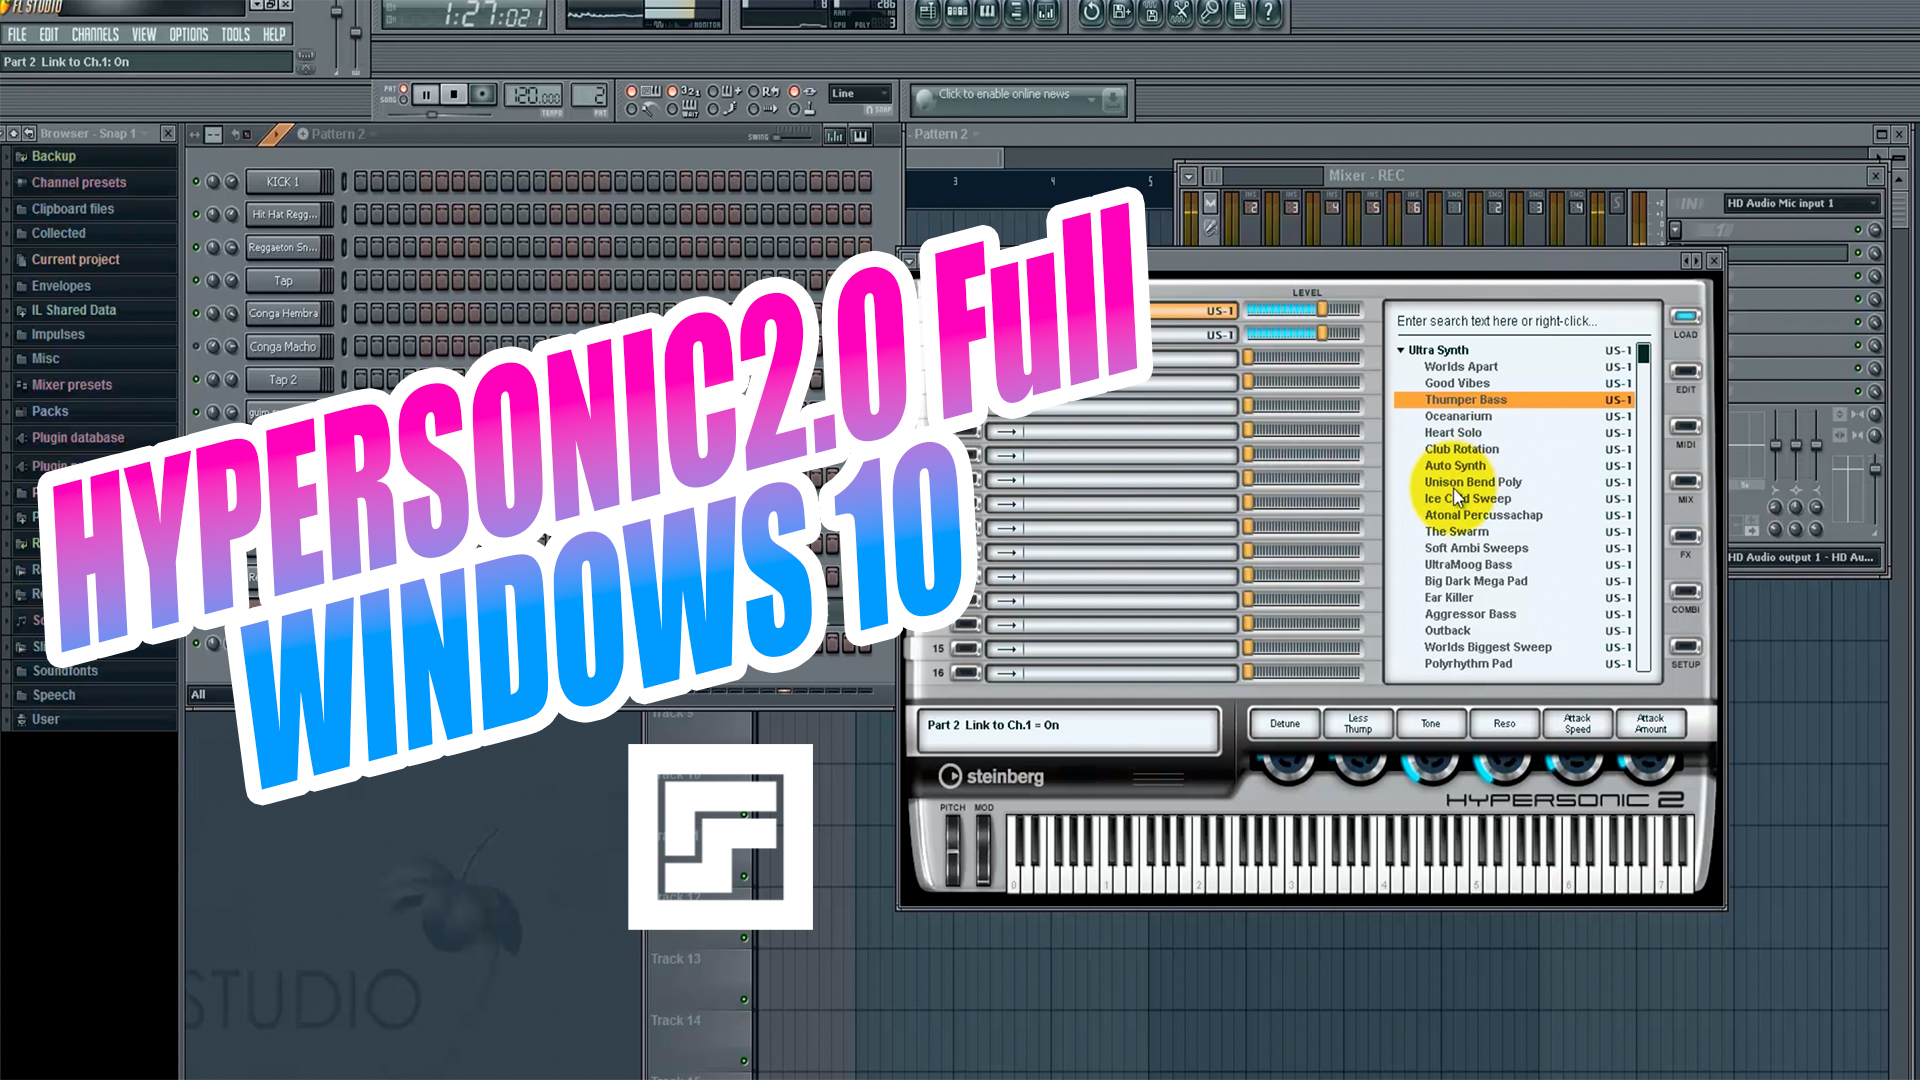The height and width of the screenshot is (1080, 1920).
Task: Show the Step Sequencer via toolbar icon
Action: pos(958,13)
